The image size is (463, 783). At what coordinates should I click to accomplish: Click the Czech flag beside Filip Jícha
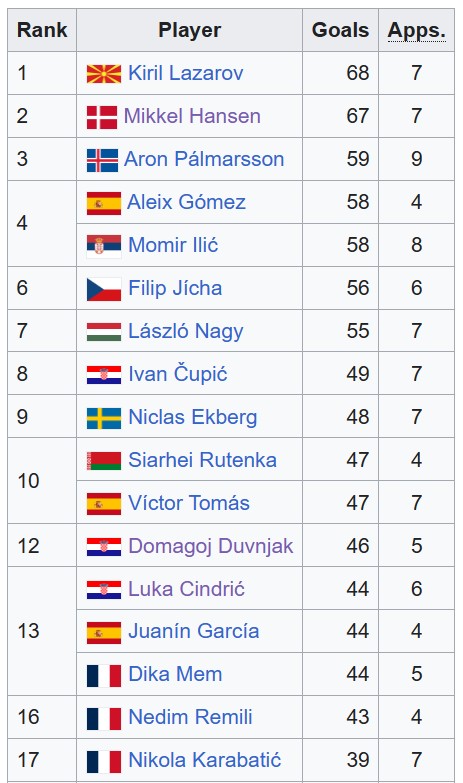tap(104, 289)
